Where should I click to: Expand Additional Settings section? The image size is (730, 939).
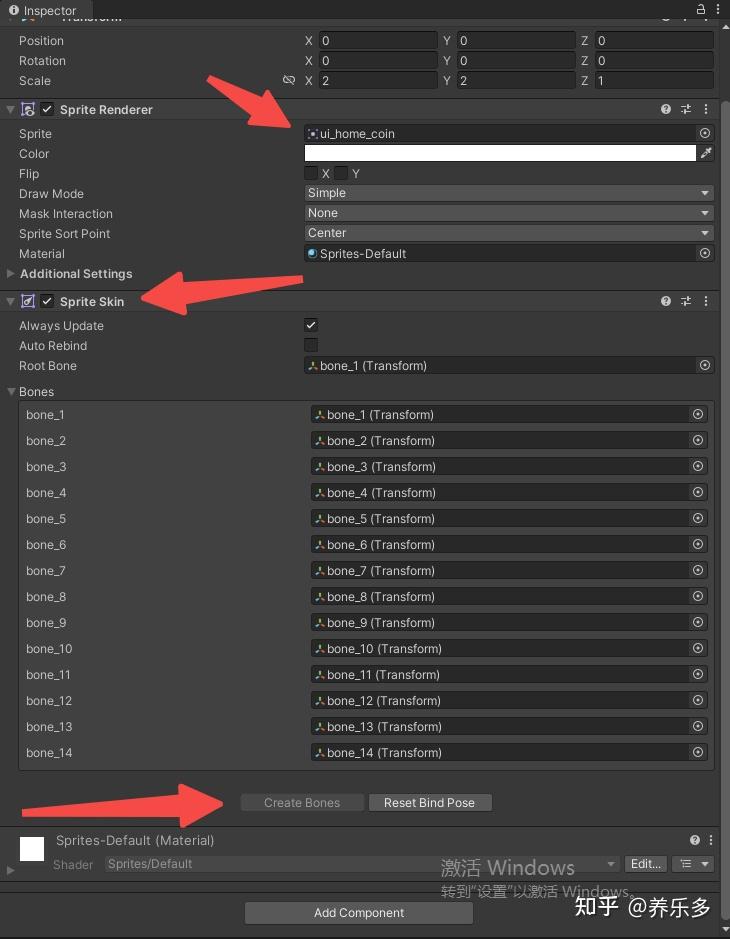(10, 273)
